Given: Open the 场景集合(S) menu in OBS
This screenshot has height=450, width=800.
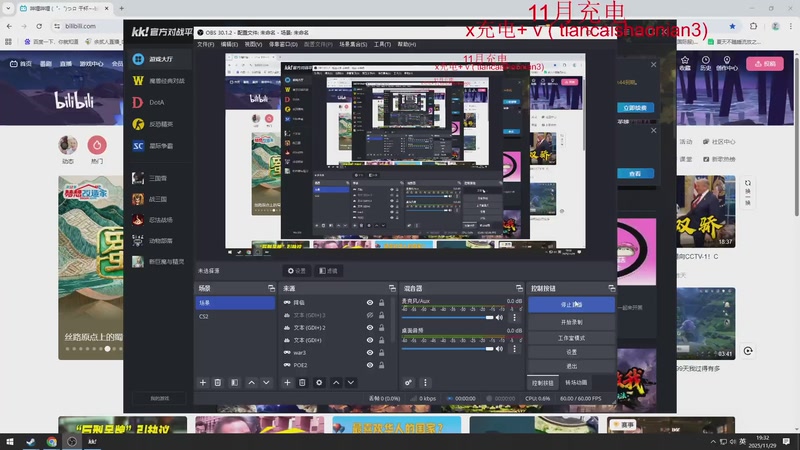Looking at the screenshot, I should click(353, 44).
